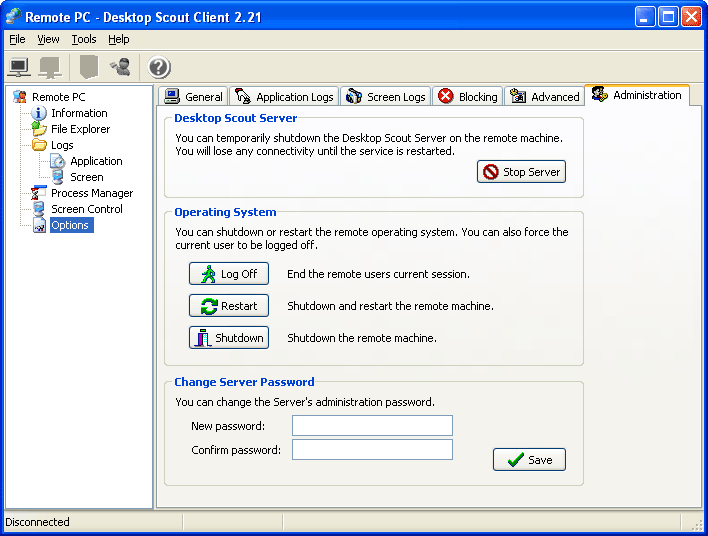Click 'Shutdown and restart the remote machine.' text
The height and width of the screenshot is (536, 708).
(391, 306)
